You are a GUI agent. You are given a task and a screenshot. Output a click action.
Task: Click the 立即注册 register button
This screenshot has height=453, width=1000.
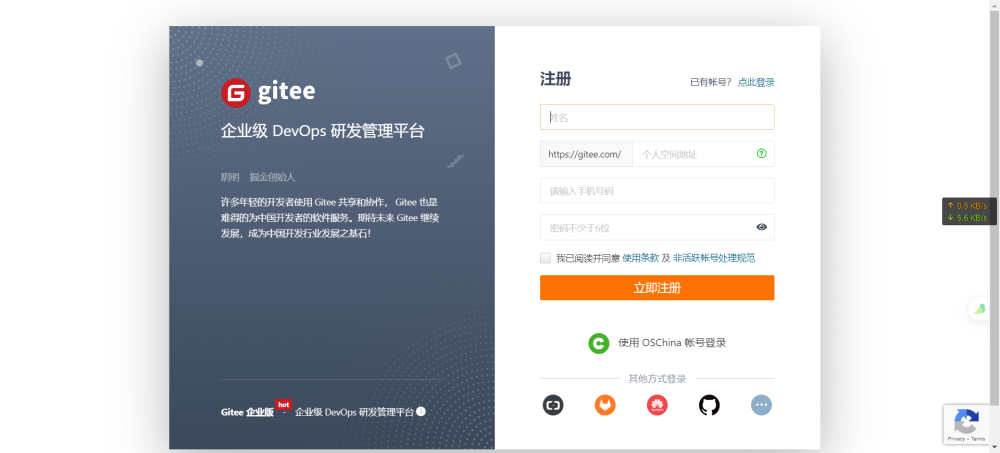point(657,288)
